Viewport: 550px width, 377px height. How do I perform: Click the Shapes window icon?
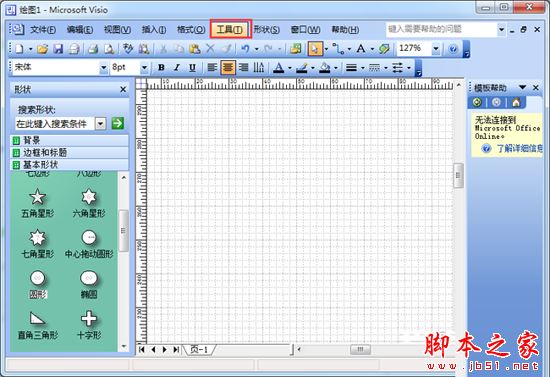(296, 49)
